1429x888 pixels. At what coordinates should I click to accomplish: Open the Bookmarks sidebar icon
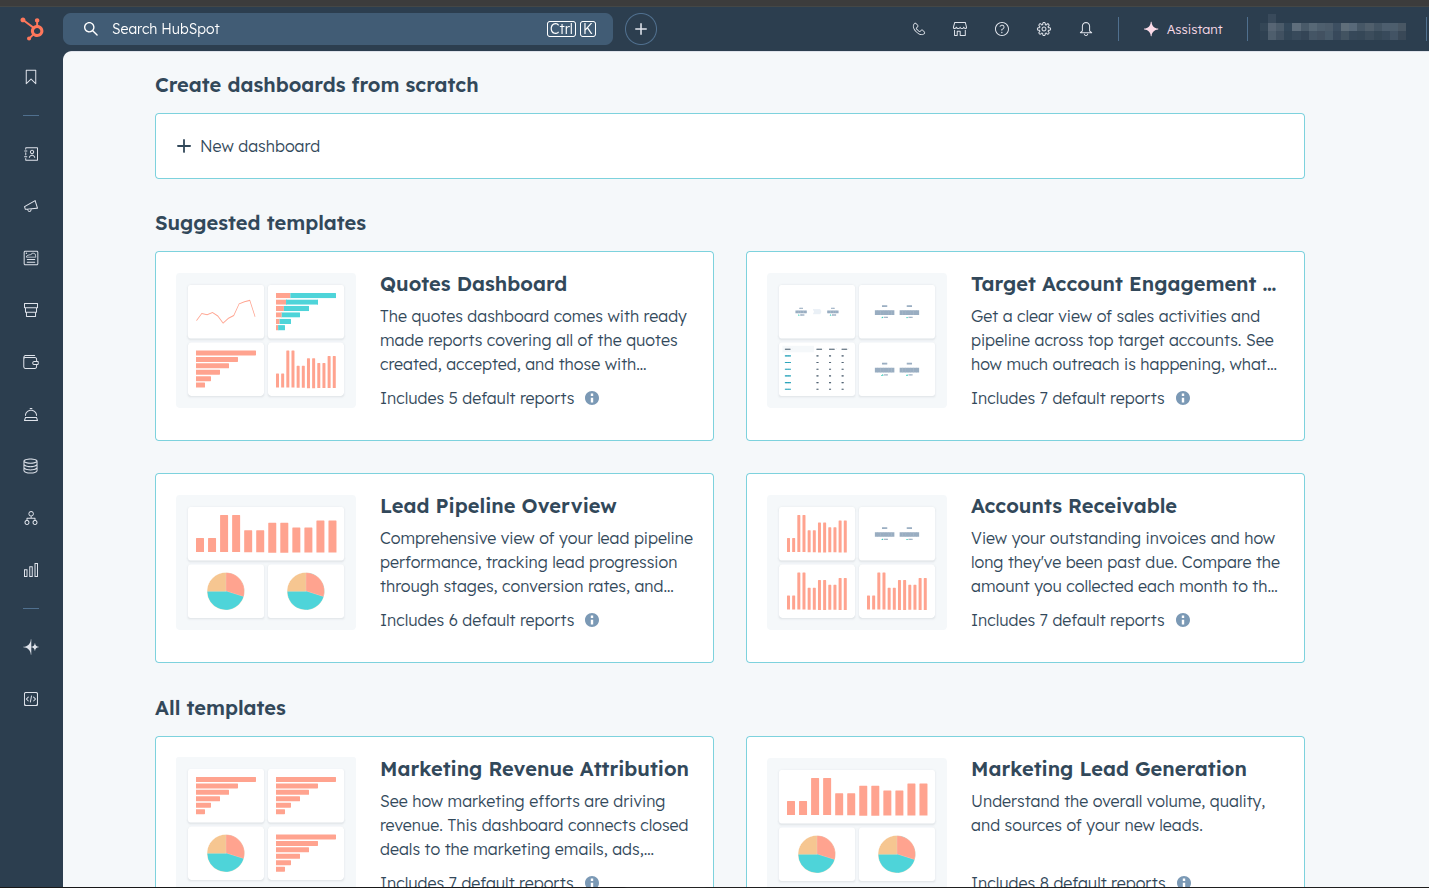(31, 77)
